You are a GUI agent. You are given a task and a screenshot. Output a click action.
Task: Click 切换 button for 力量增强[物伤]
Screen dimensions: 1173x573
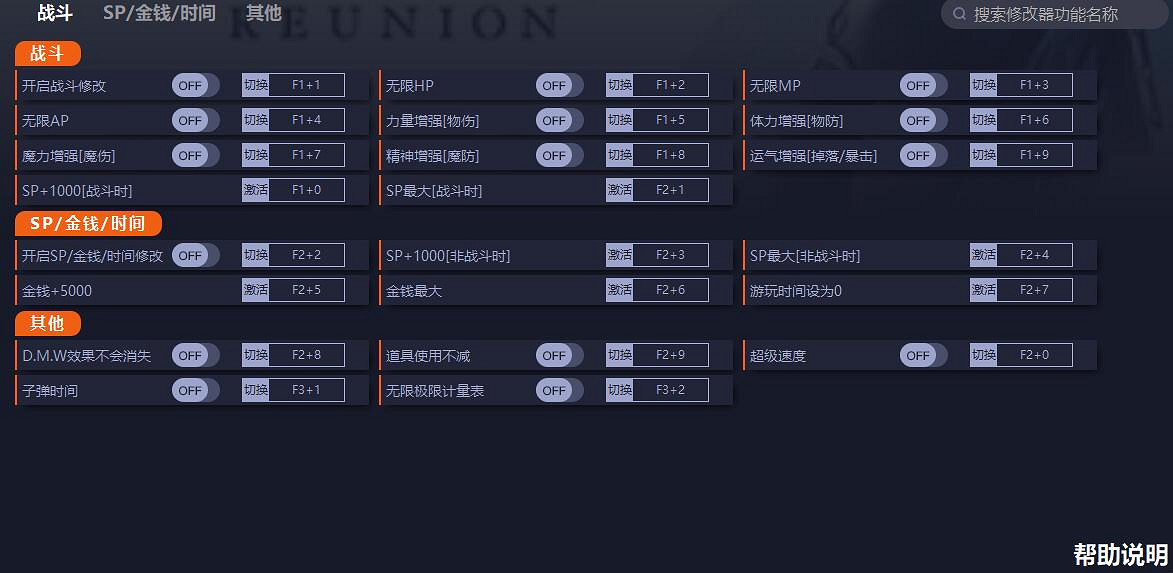pos(619,120)
